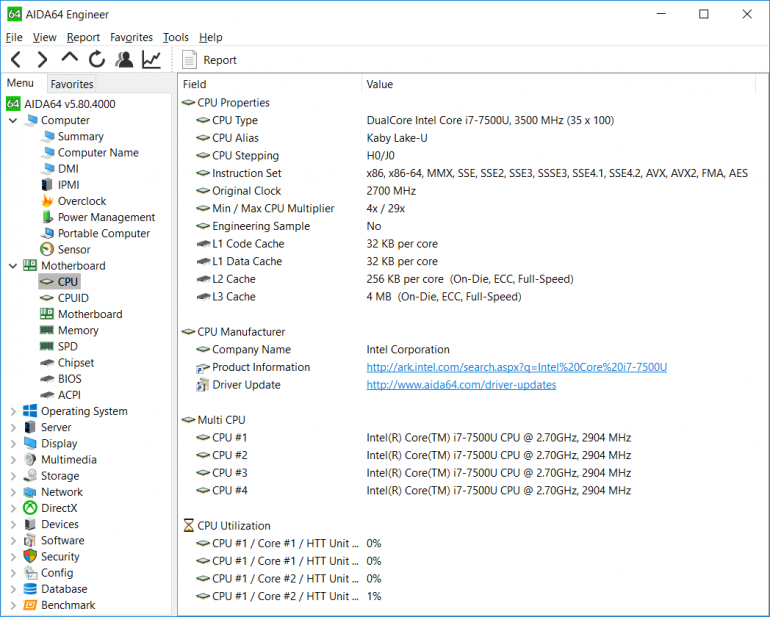The width and height of the screenshot is (770, 617).
Task: Expand the Devices node
Action: [13, 525]
